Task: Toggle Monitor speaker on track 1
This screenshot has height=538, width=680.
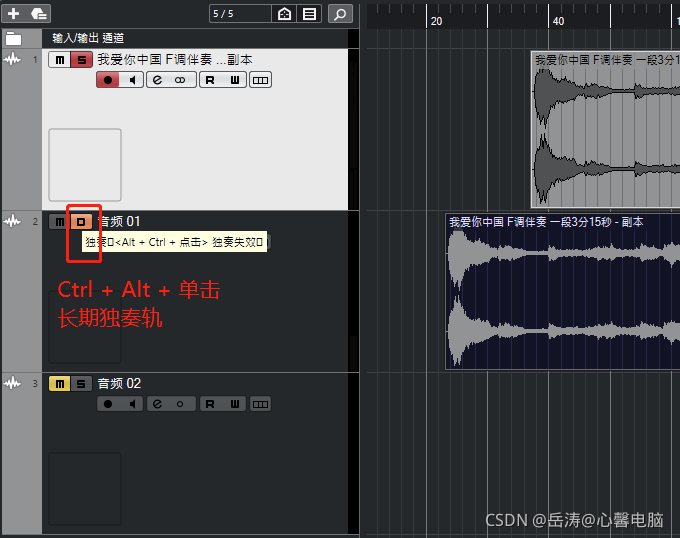Action: pyautogui.click(x=132, y=80)
